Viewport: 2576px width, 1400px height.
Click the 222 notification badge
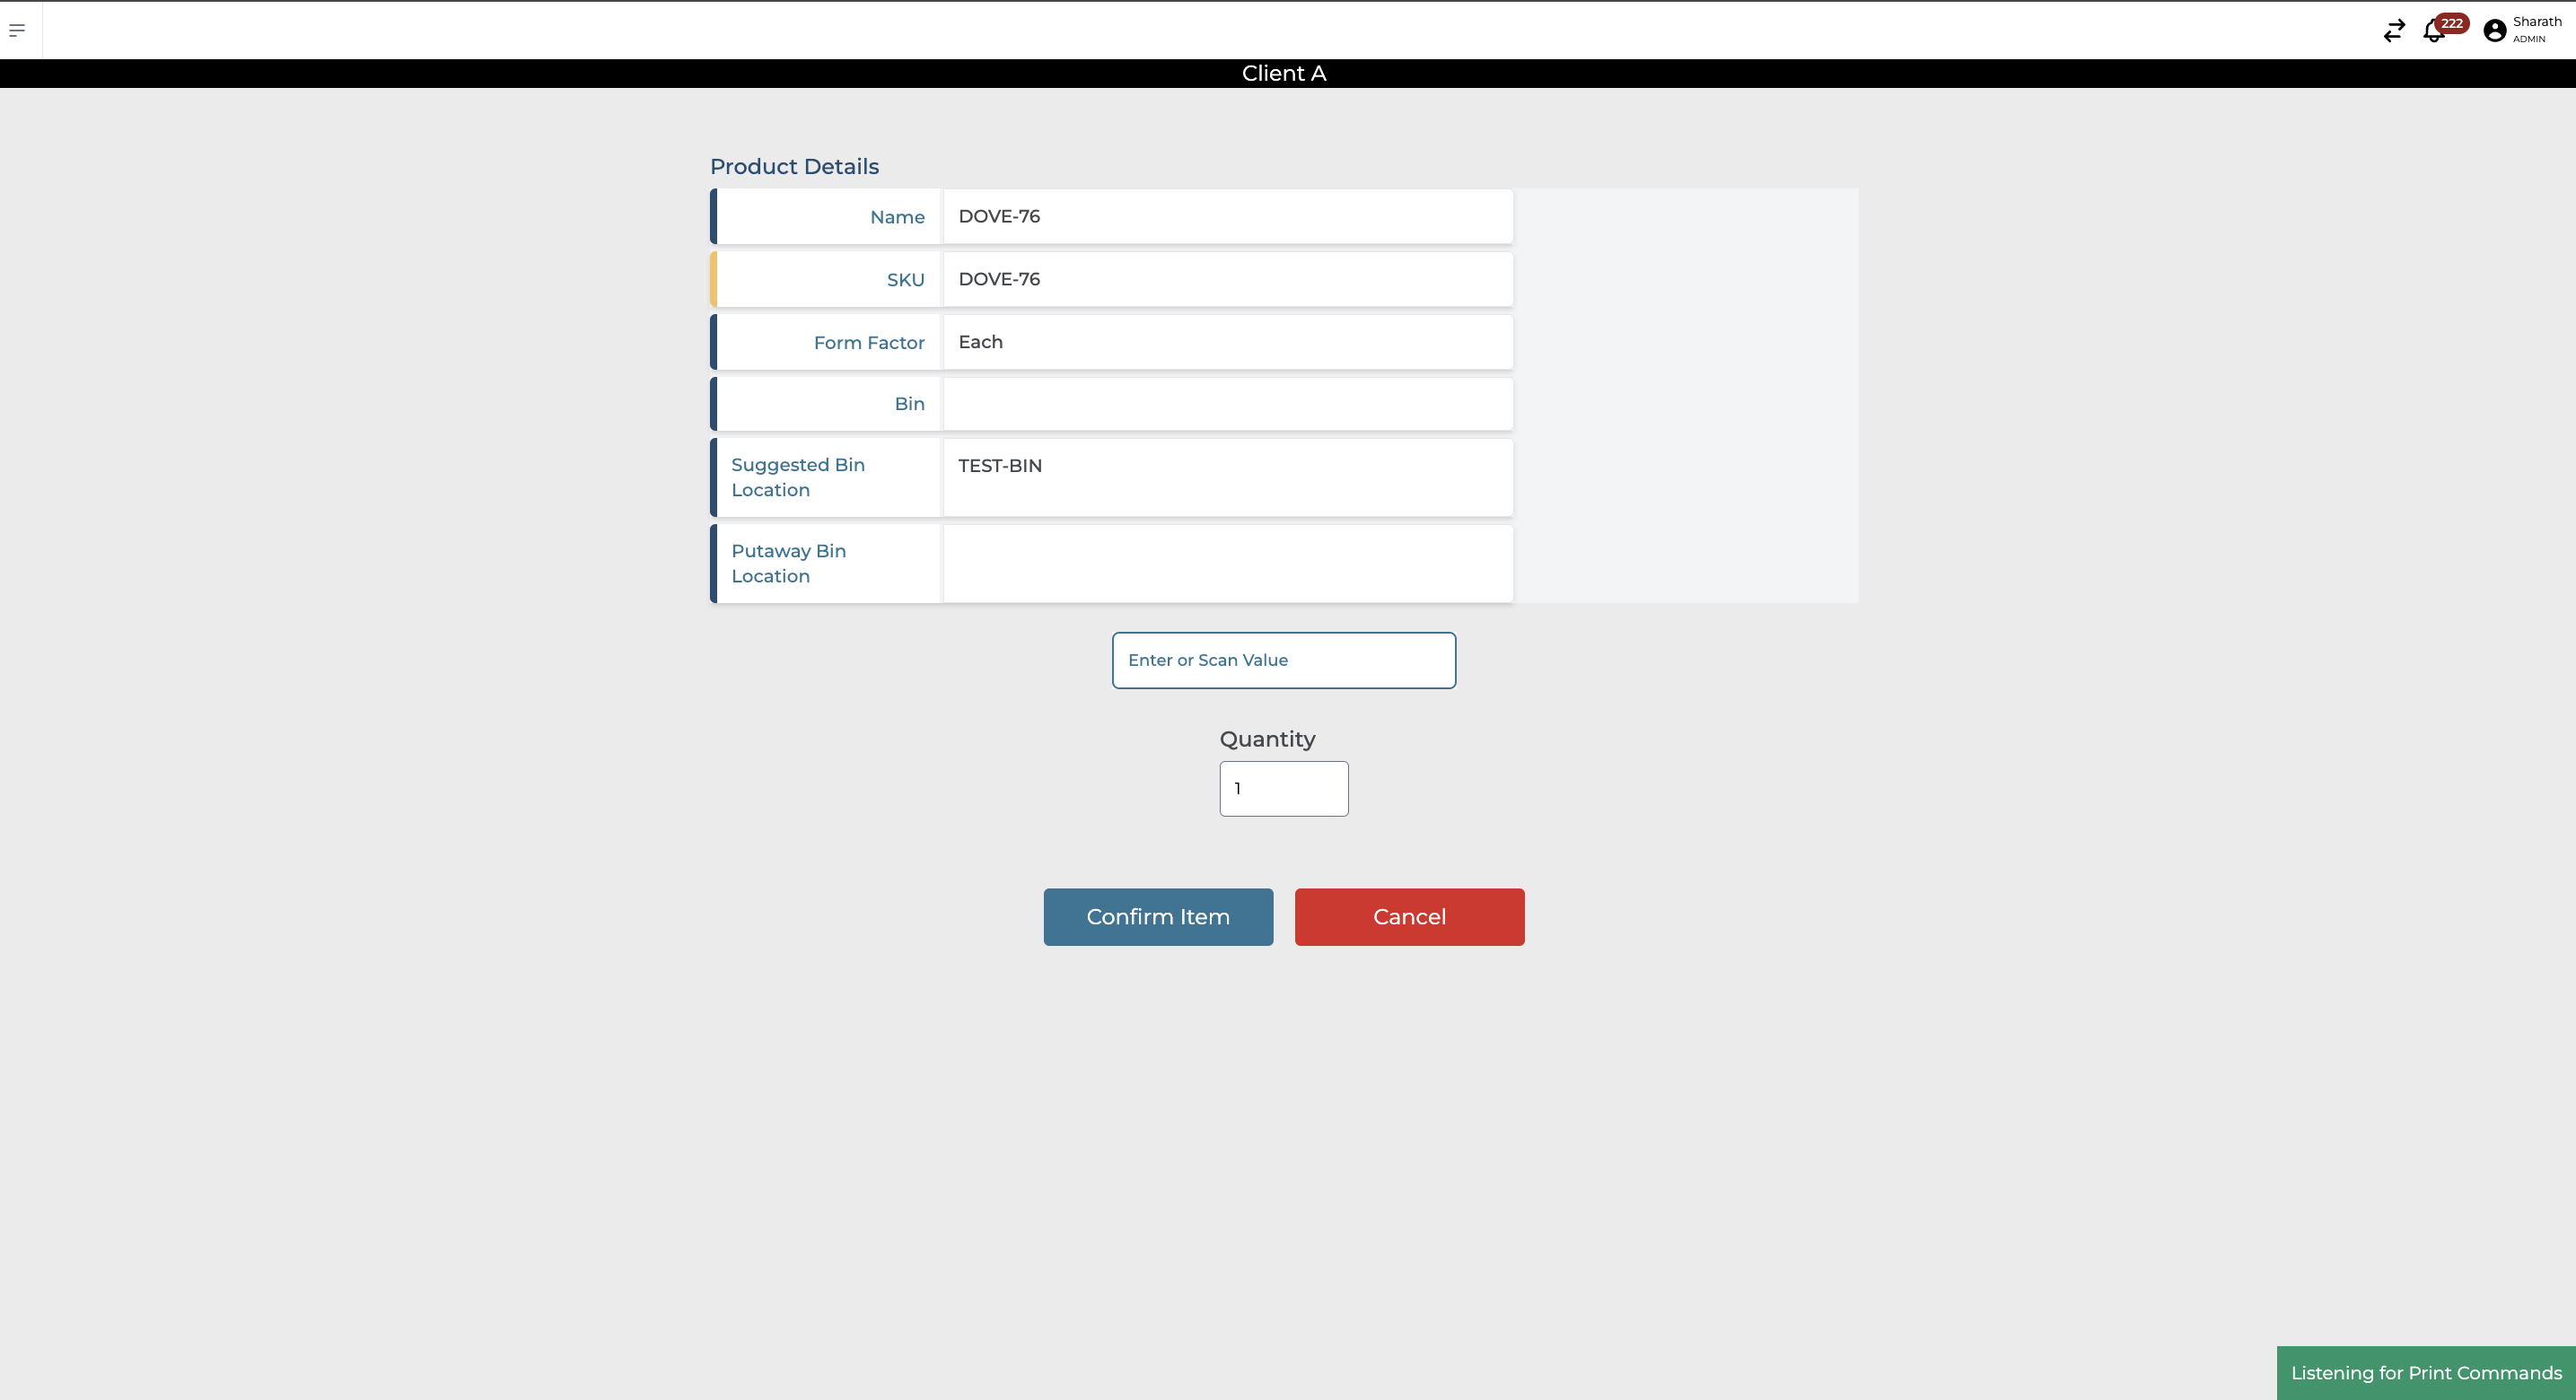pyautogui.click(x=2452, y=23)
